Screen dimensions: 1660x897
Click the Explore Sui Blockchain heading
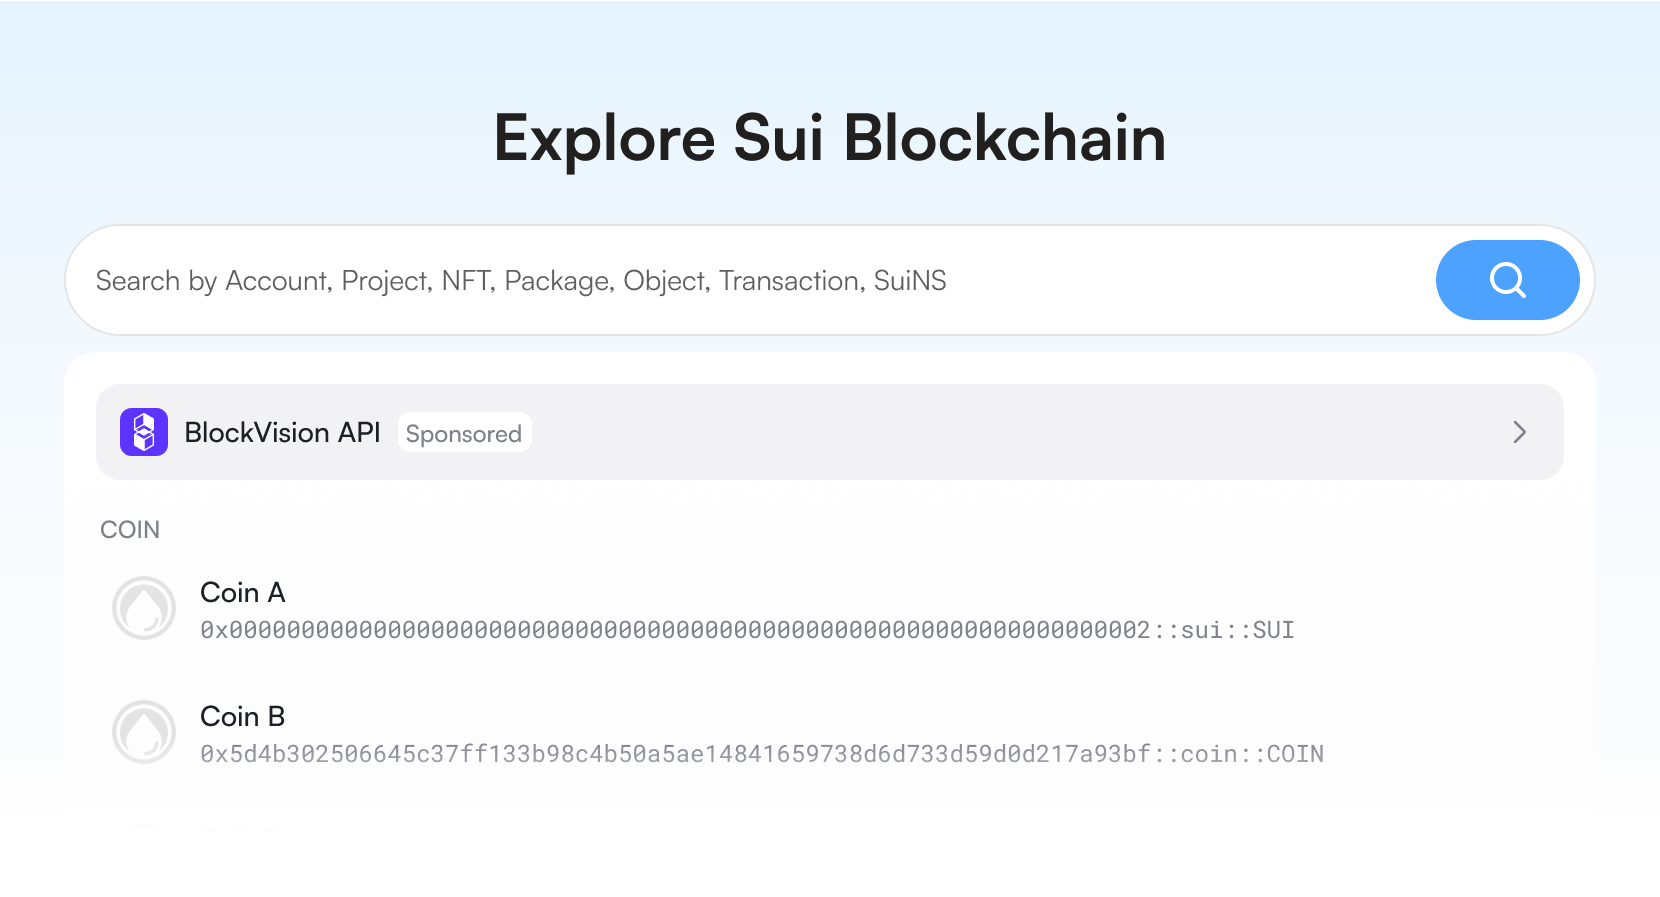pyautogui.click(x=829, y=138)
